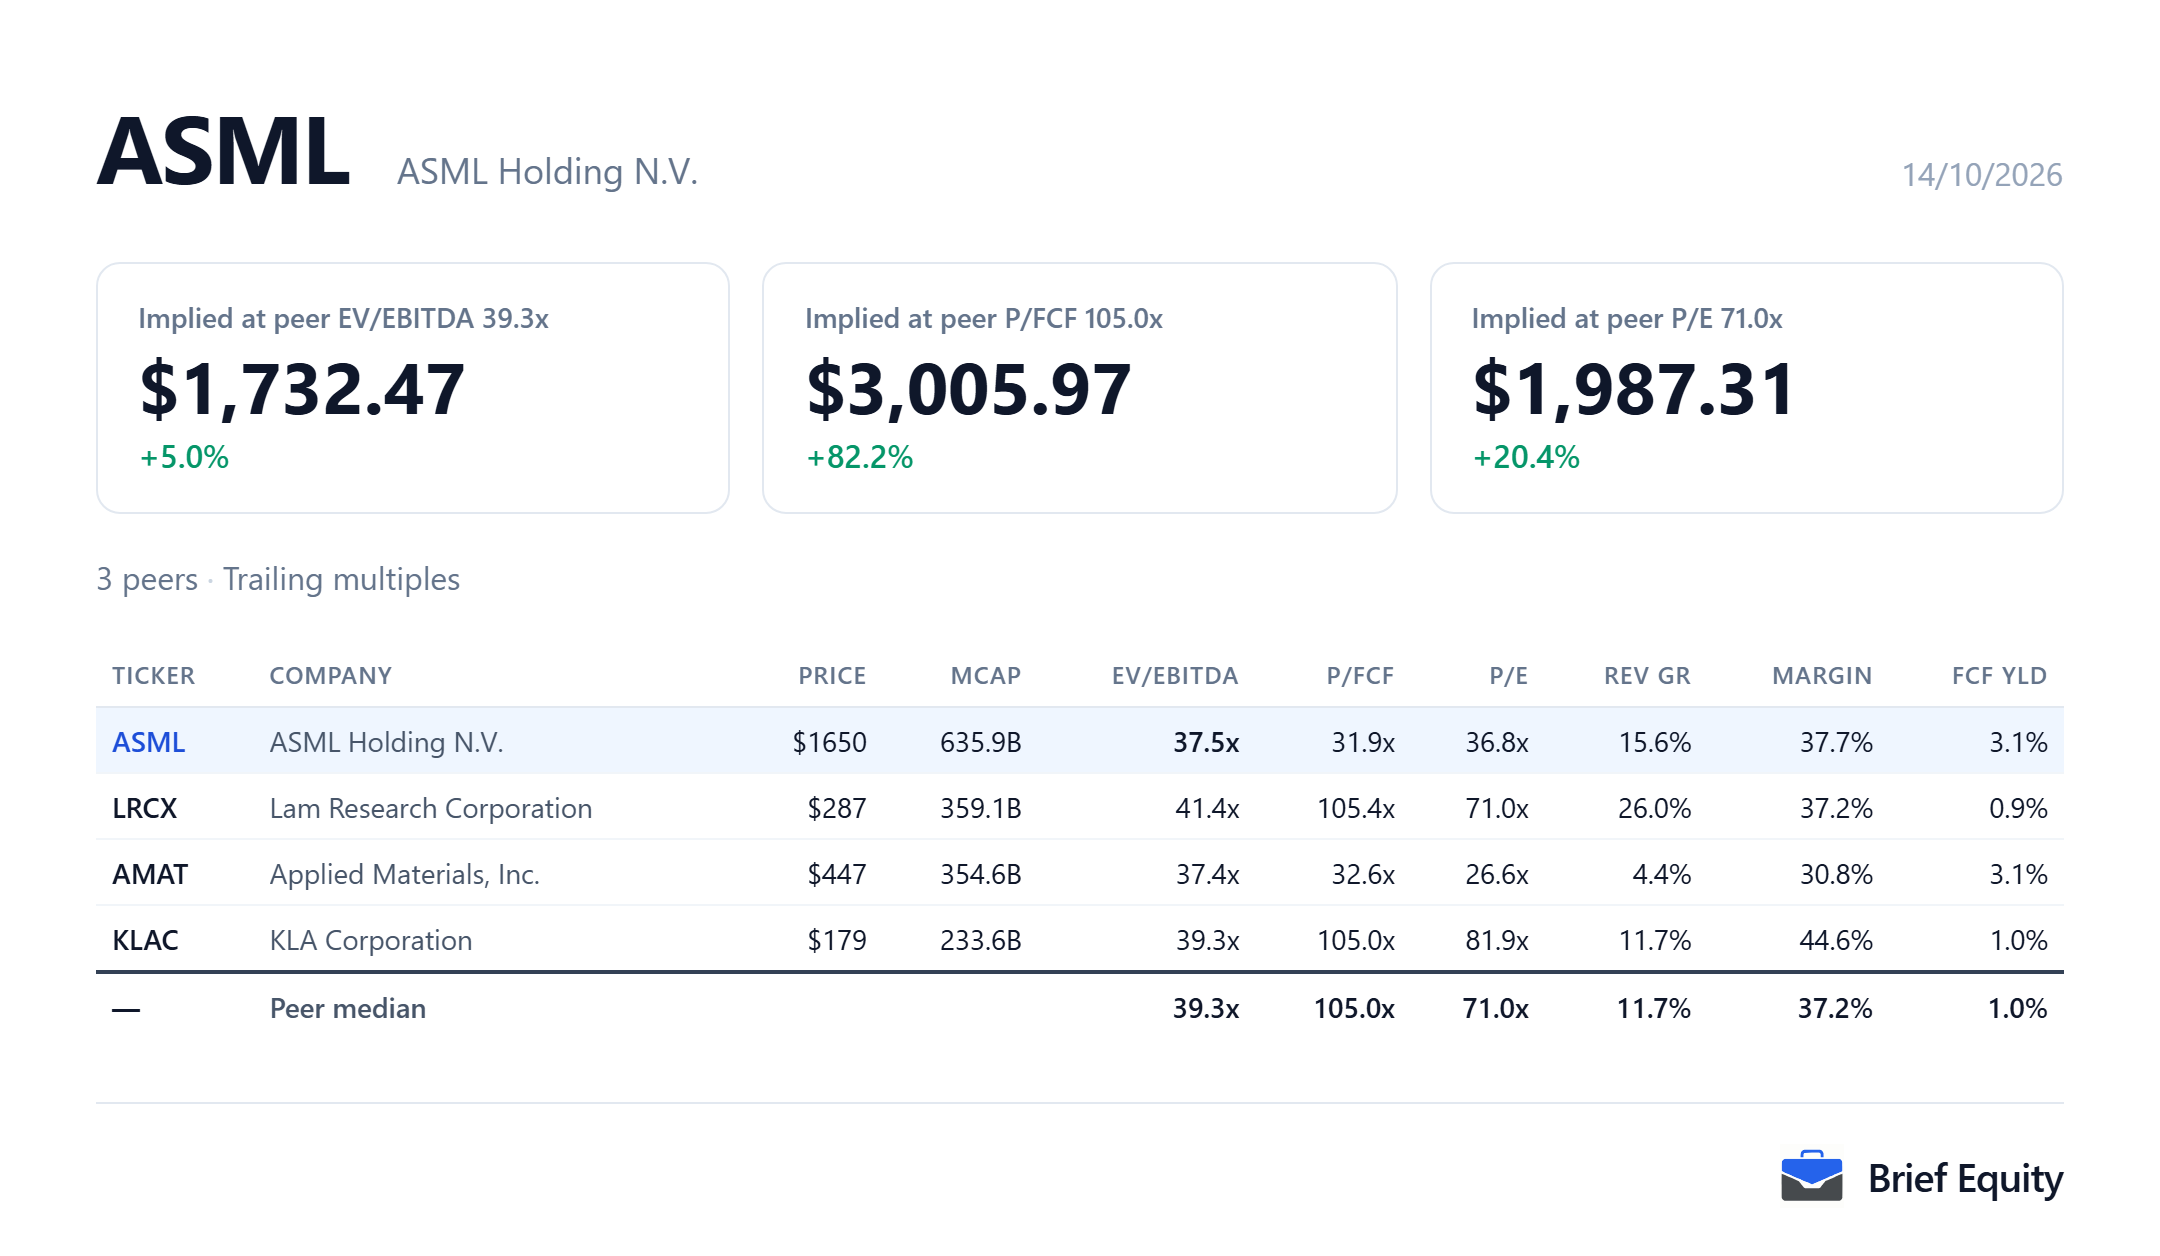Click the Brief Equity brand name
2160x1256 pixels.
[x=1965, y=1179]
